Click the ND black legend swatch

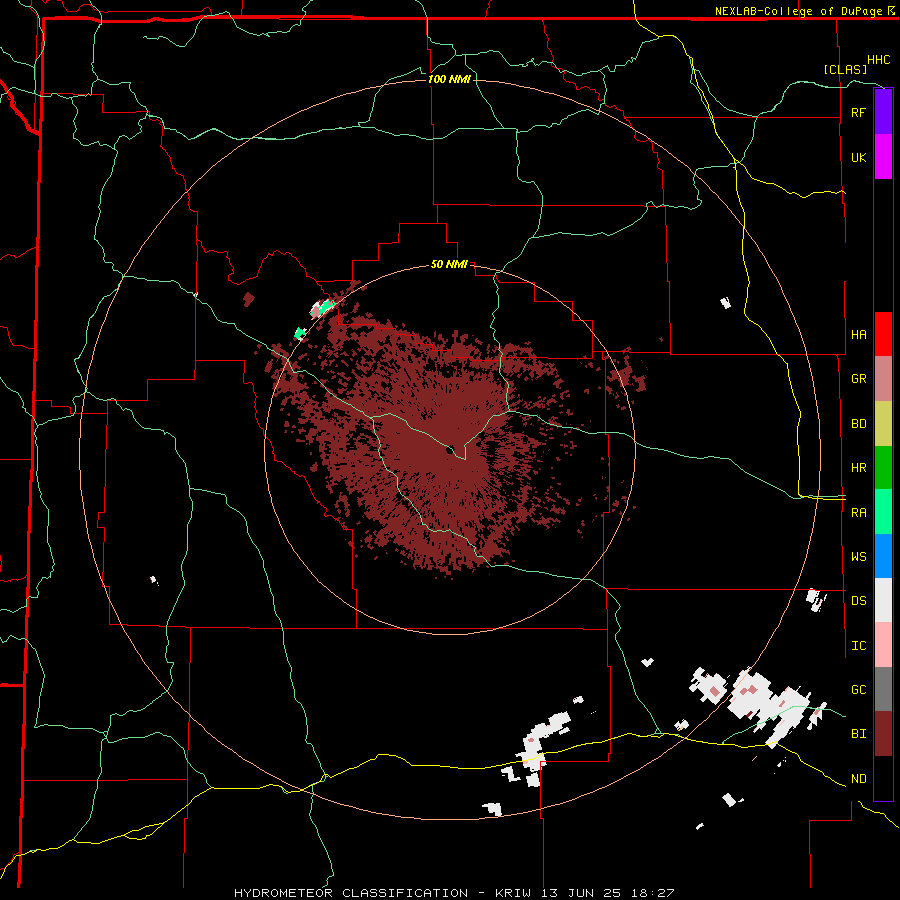click(x=883, y=778)
